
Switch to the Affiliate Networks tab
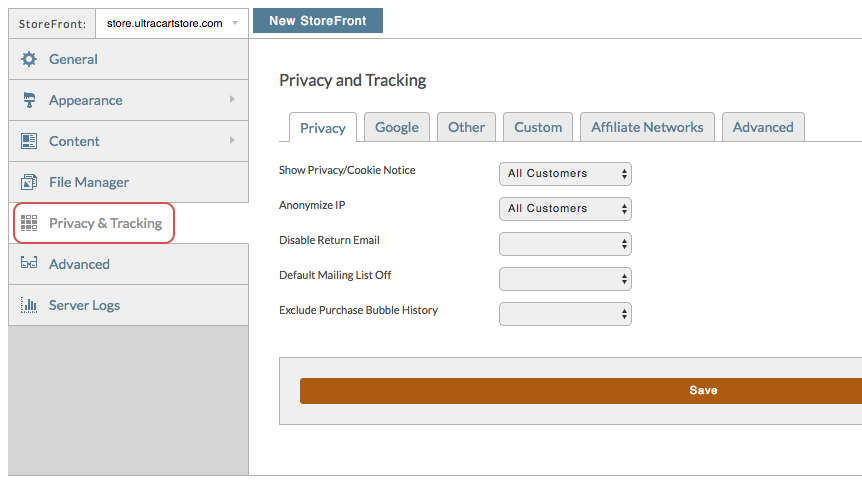click(647, 127)
